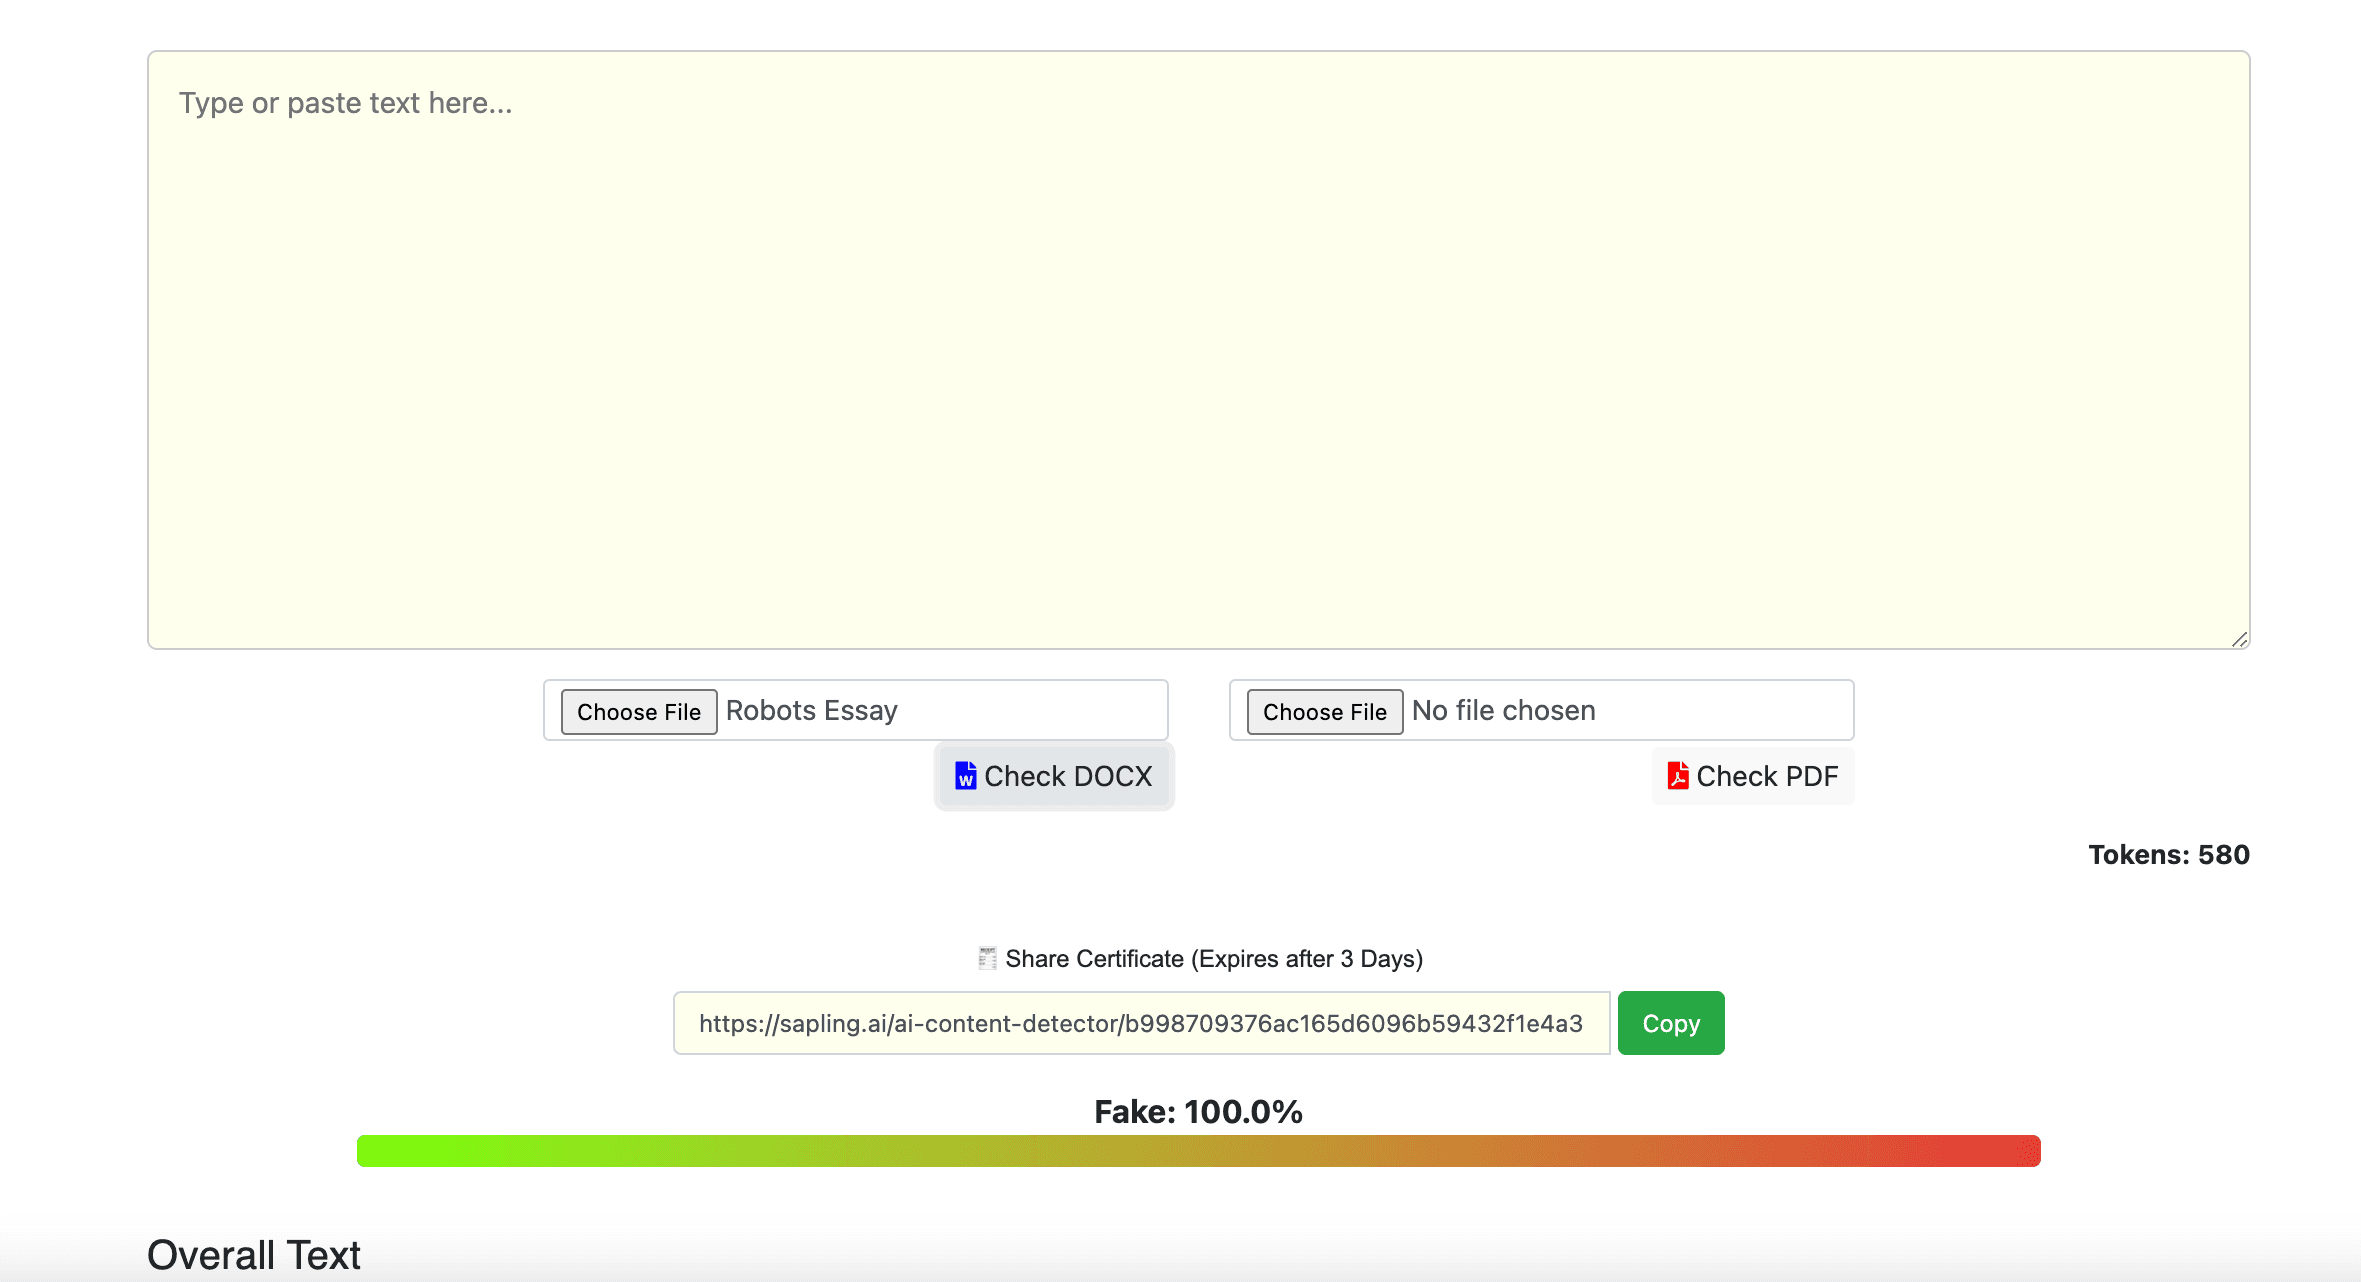2361x1282 pixels.
Task: Click the Robots Essay file name
Action: click(811, 711)
